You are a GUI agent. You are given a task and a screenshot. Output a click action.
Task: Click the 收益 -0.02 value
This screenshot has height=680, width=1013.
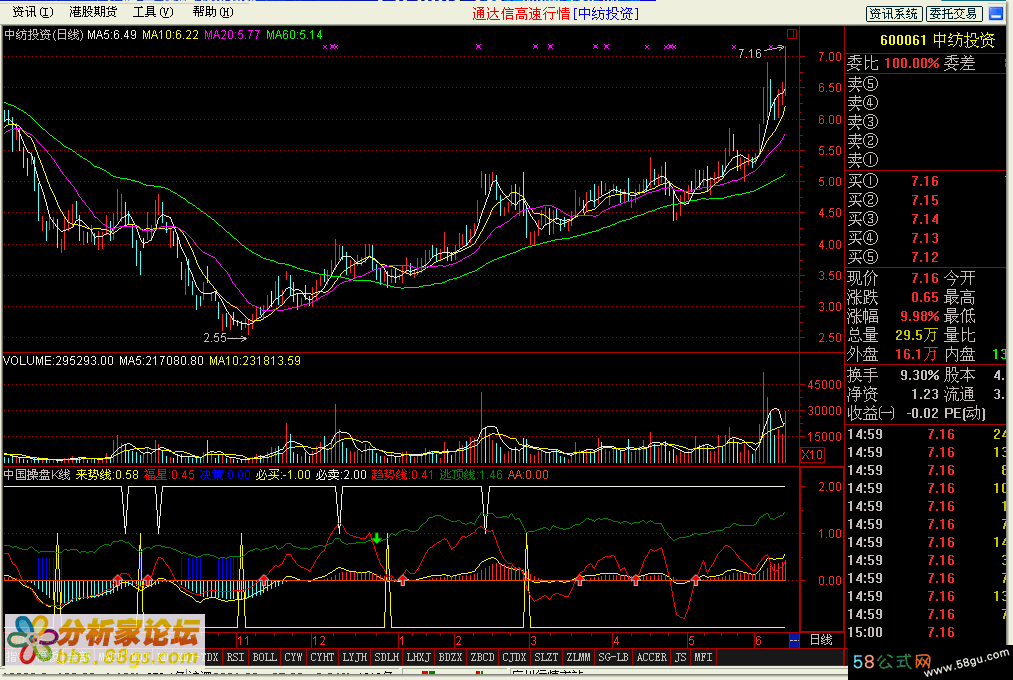[922, 413]
